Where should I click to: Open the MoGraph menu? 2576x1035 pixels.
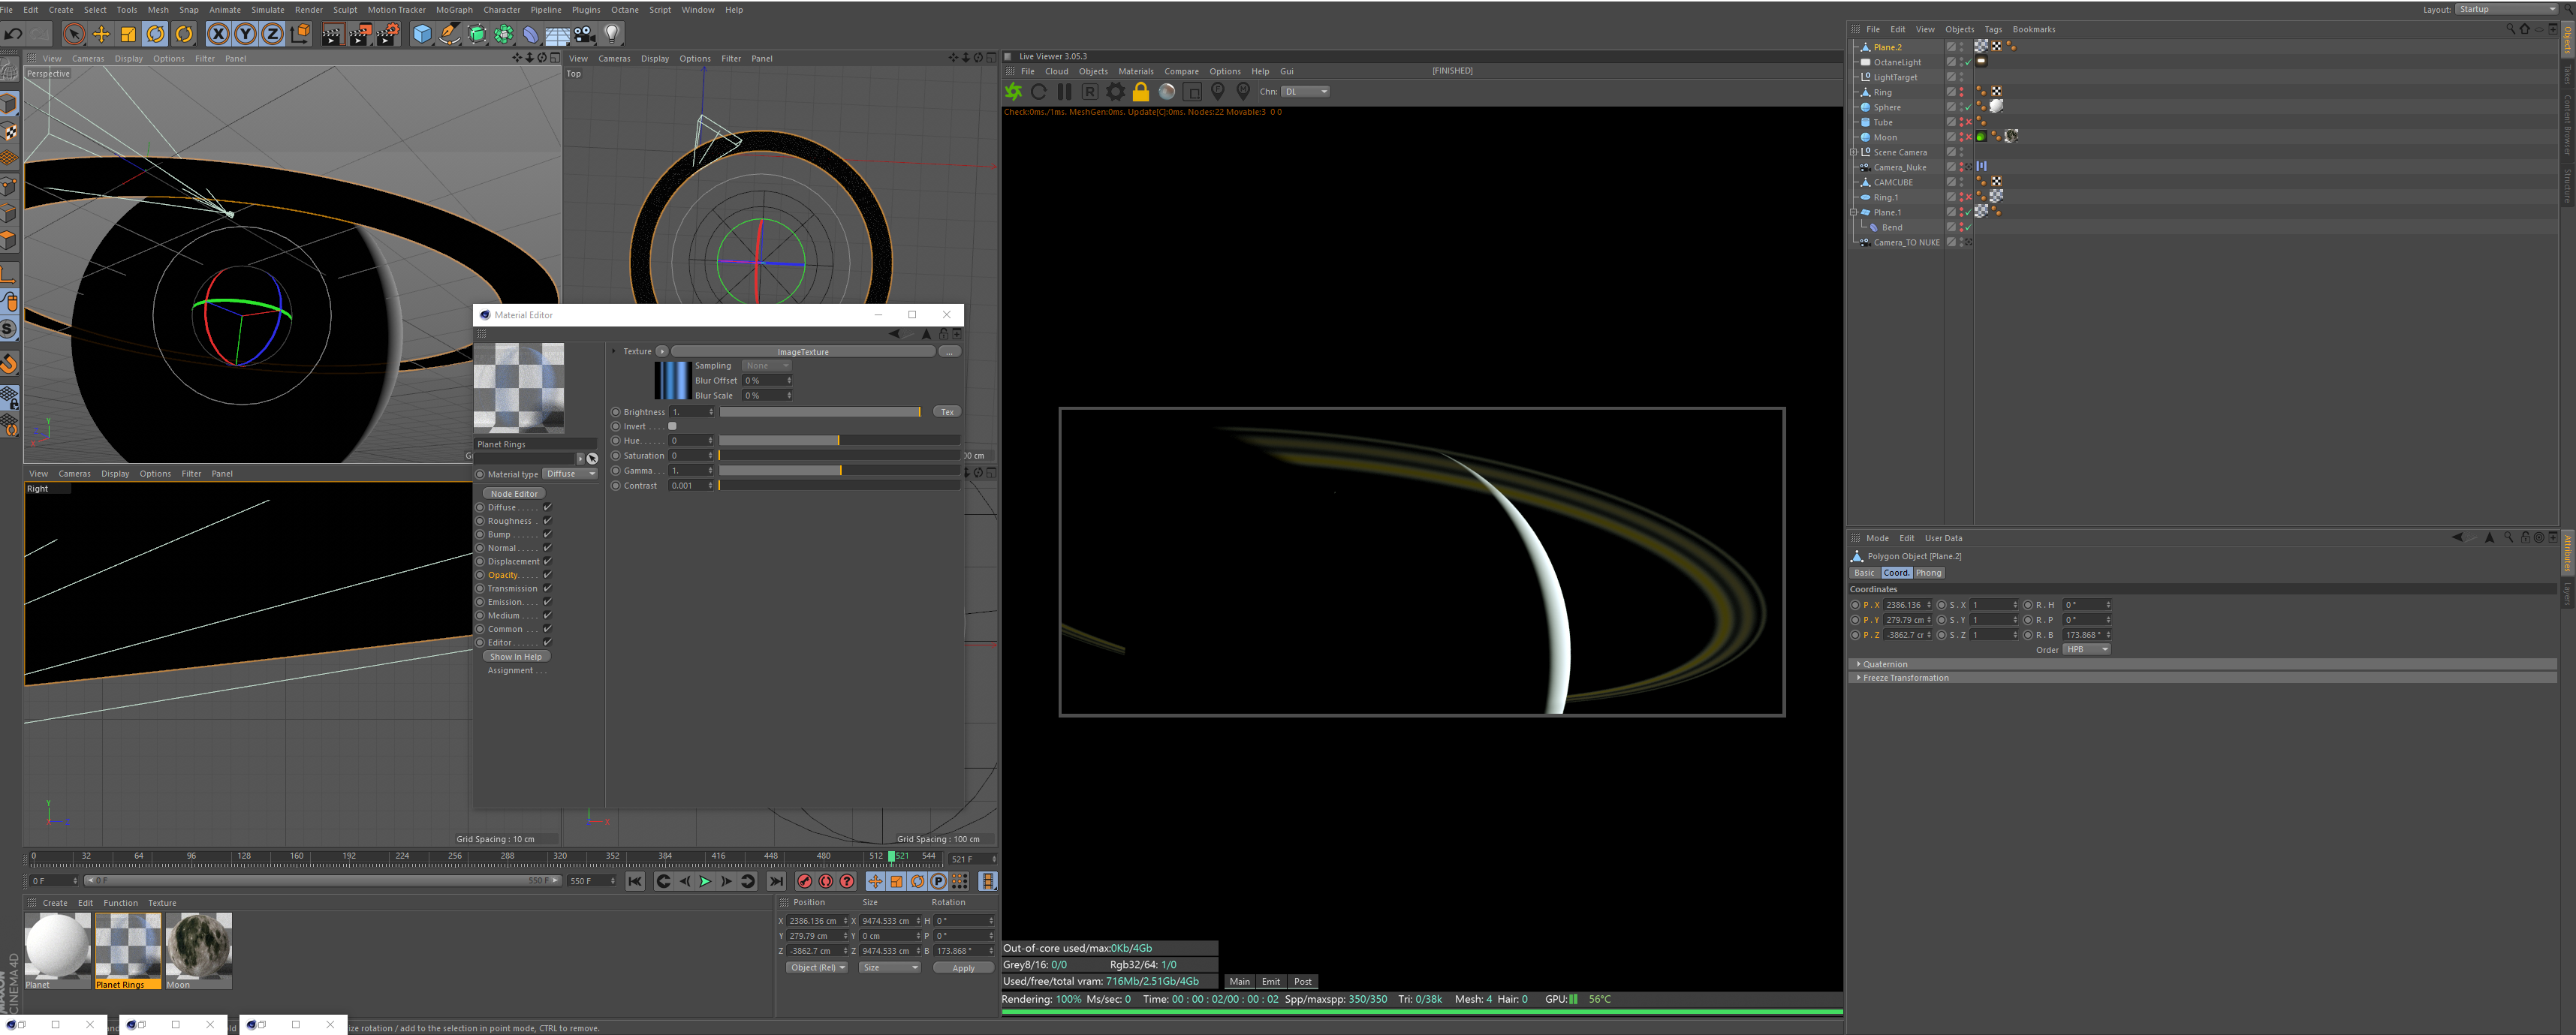click(454, 10)
